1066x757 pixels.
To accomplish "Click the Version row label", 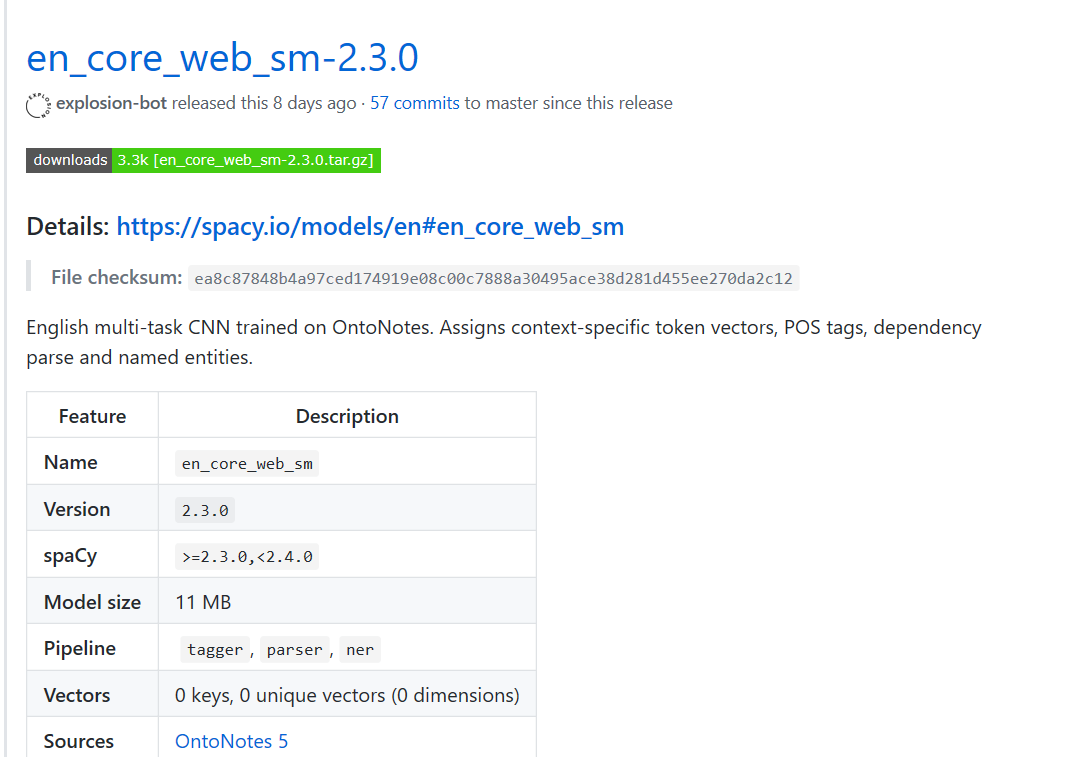I will (x=77, y=509).
